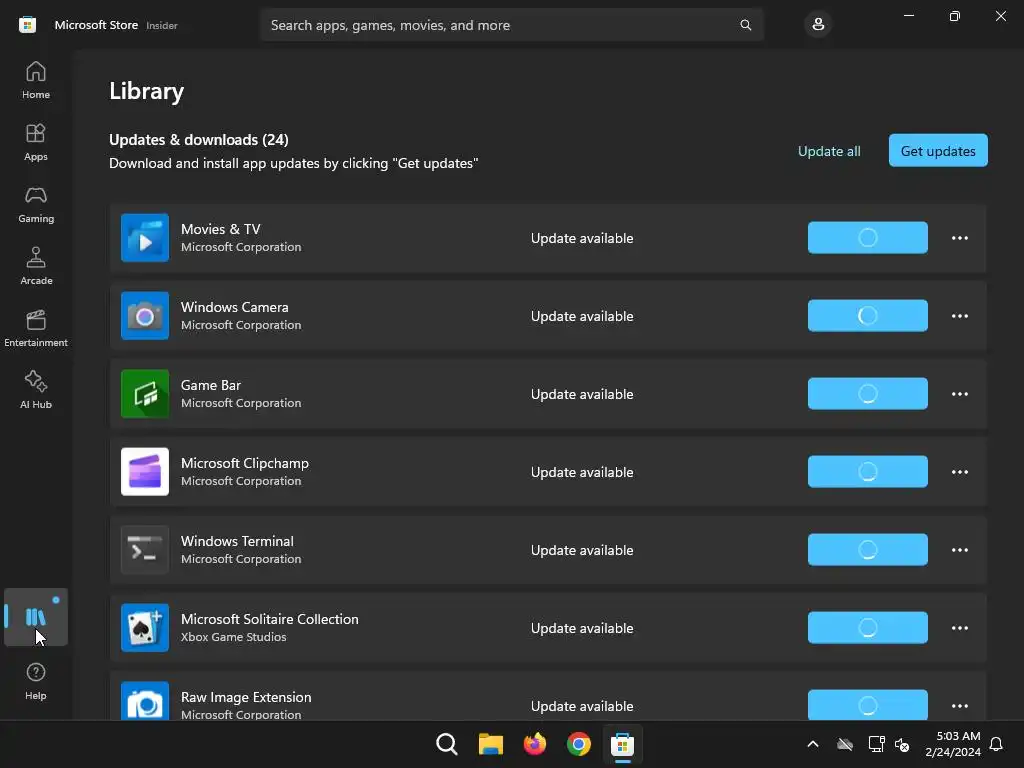The image size is (1024, 768).
Task: Click the muted volume tray icon
Action: [x=903, y=744]
